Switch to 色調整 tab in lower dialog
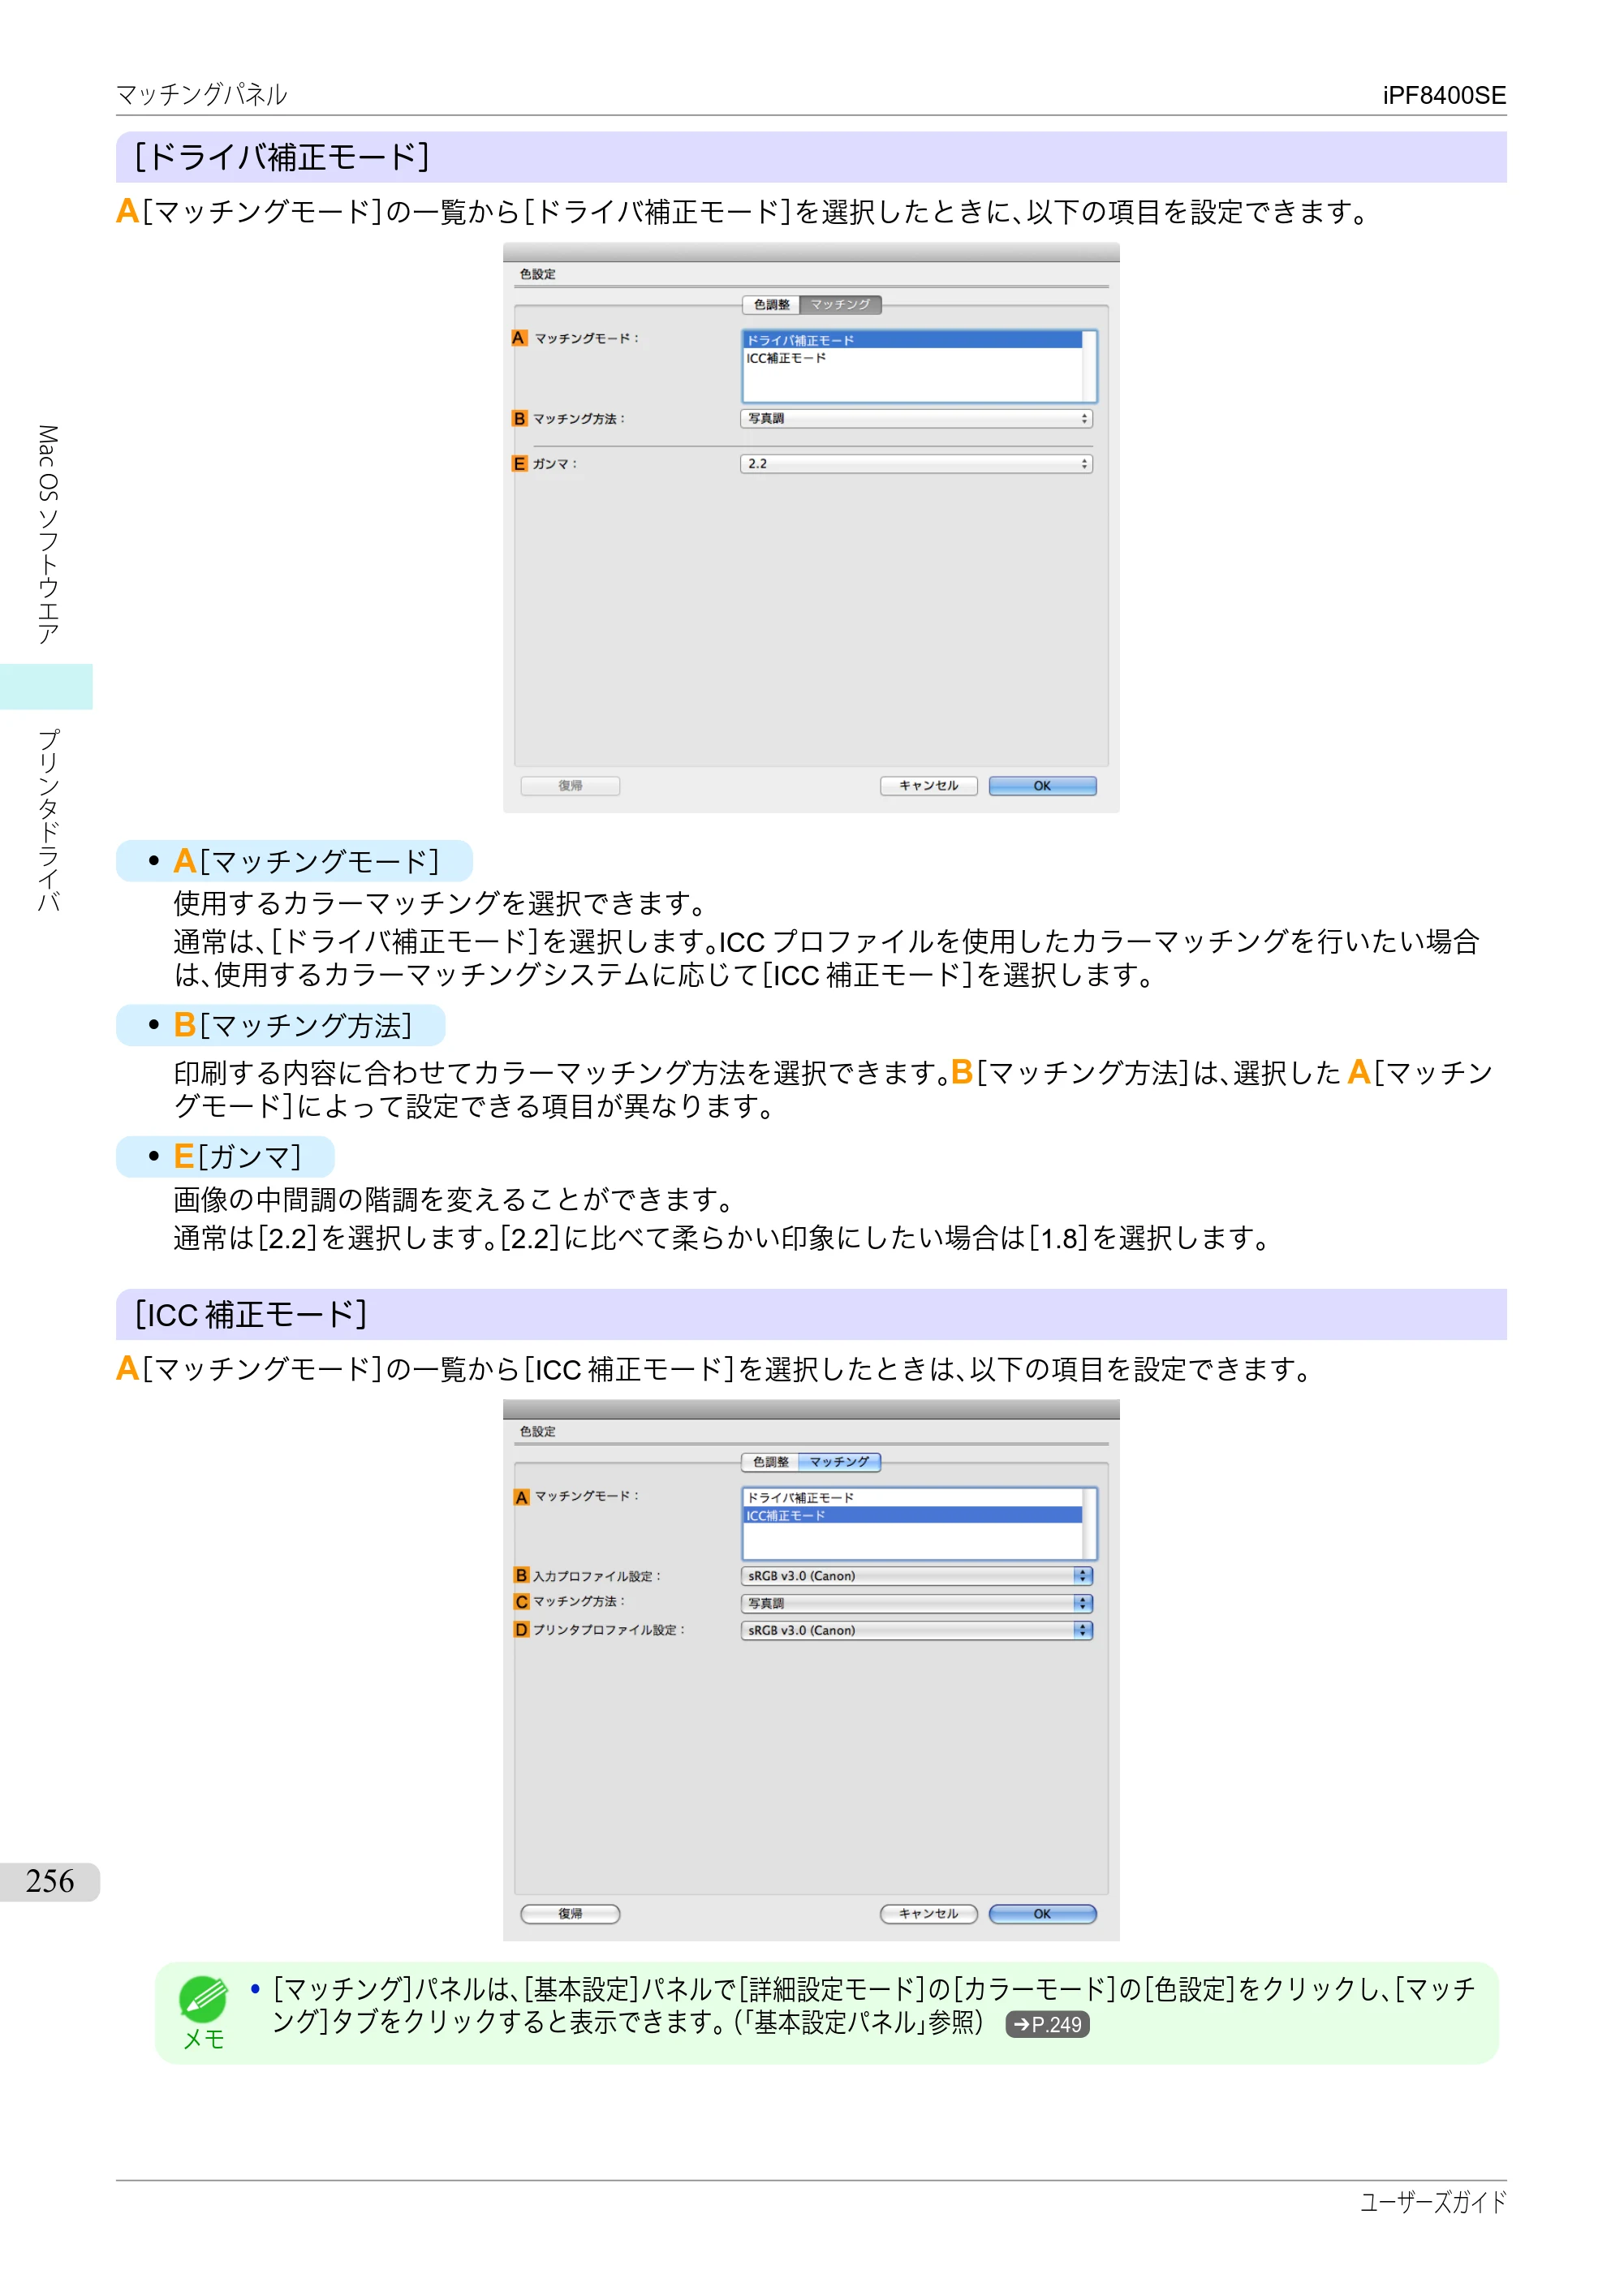Viewport: 1624px width, 2296px height. coord(771,1462)
